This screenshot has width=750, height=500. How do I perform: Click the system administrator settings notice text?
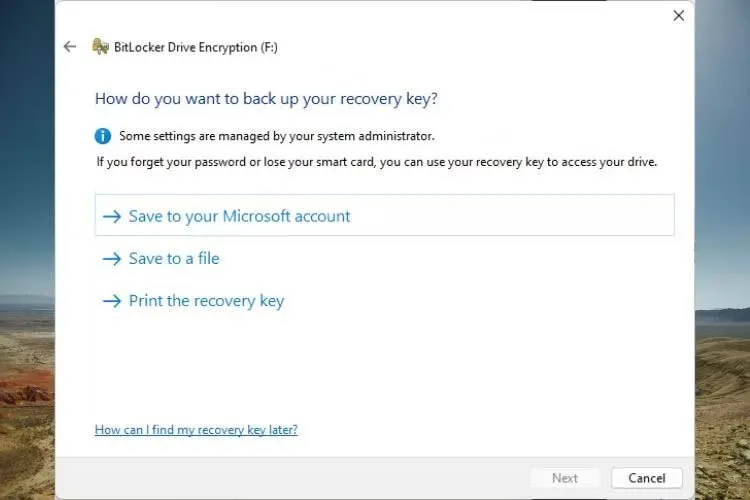[277, 136]
